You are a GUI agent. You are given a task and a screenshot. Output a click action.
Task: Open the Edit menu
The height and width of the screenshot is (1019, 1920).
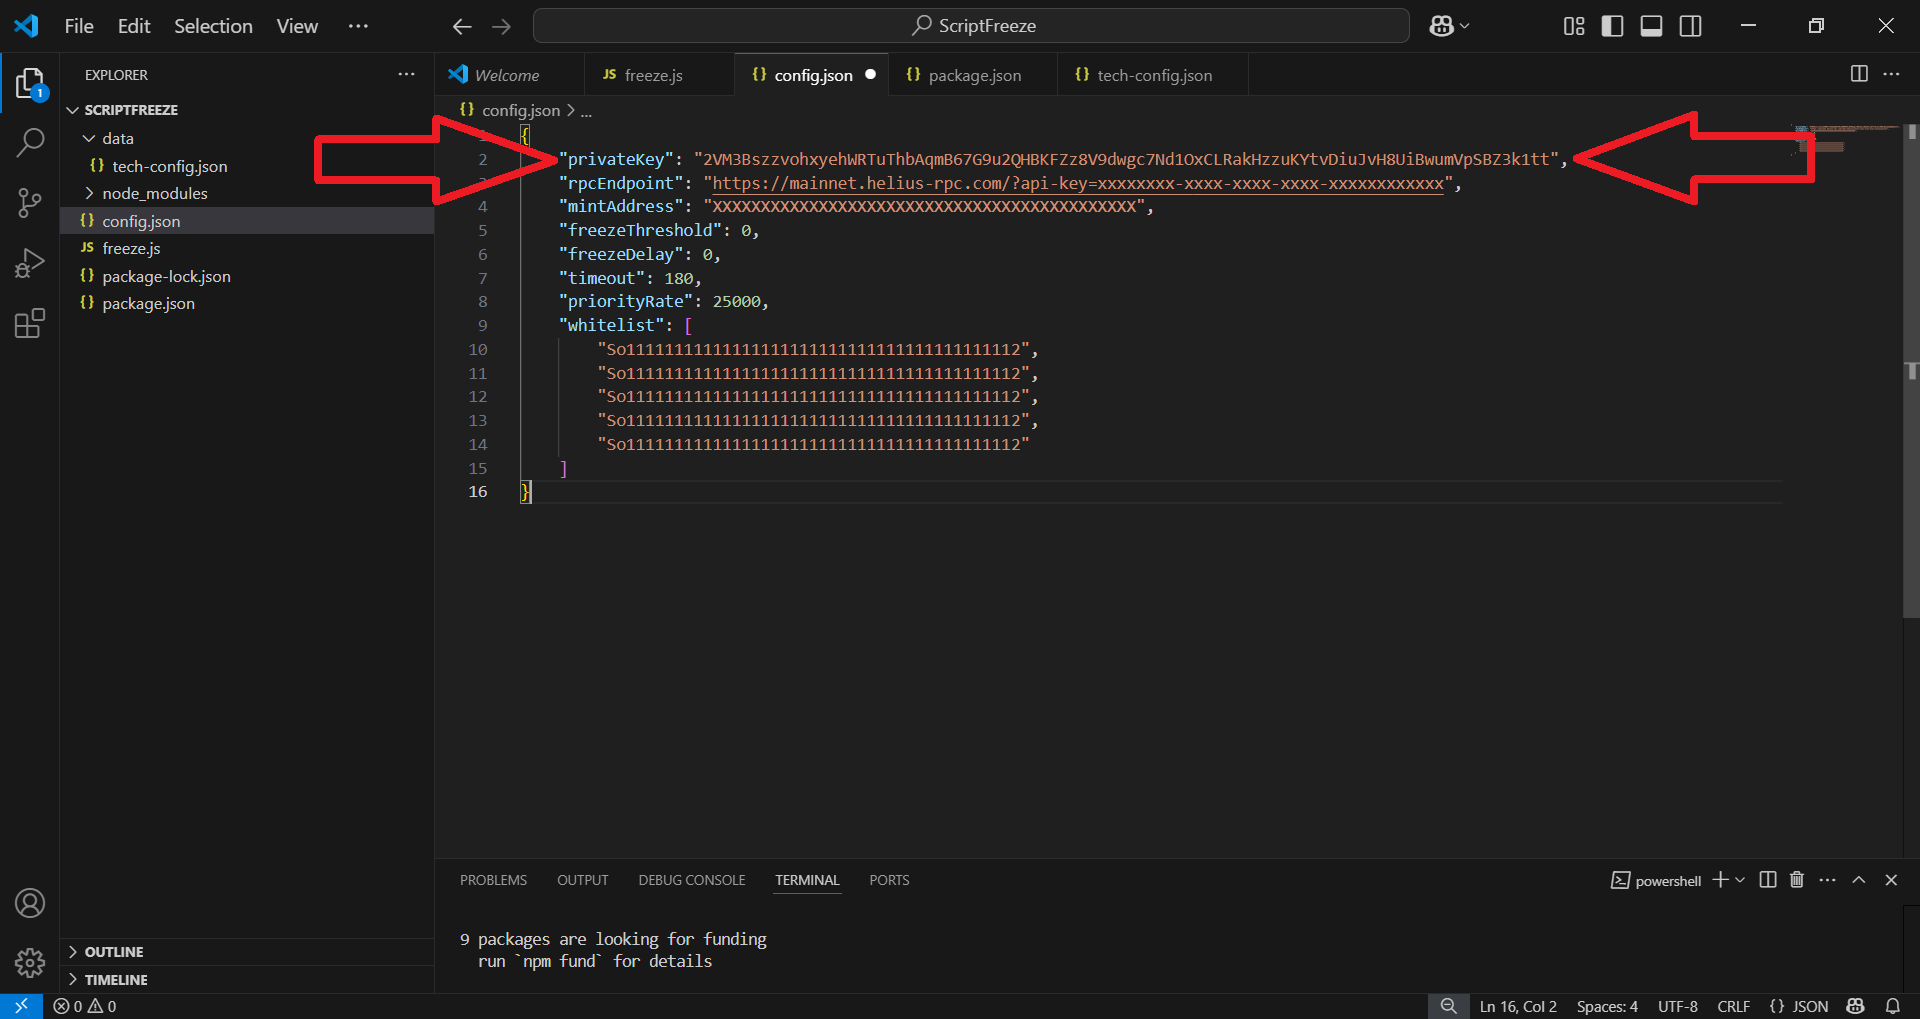coord(134,26)
